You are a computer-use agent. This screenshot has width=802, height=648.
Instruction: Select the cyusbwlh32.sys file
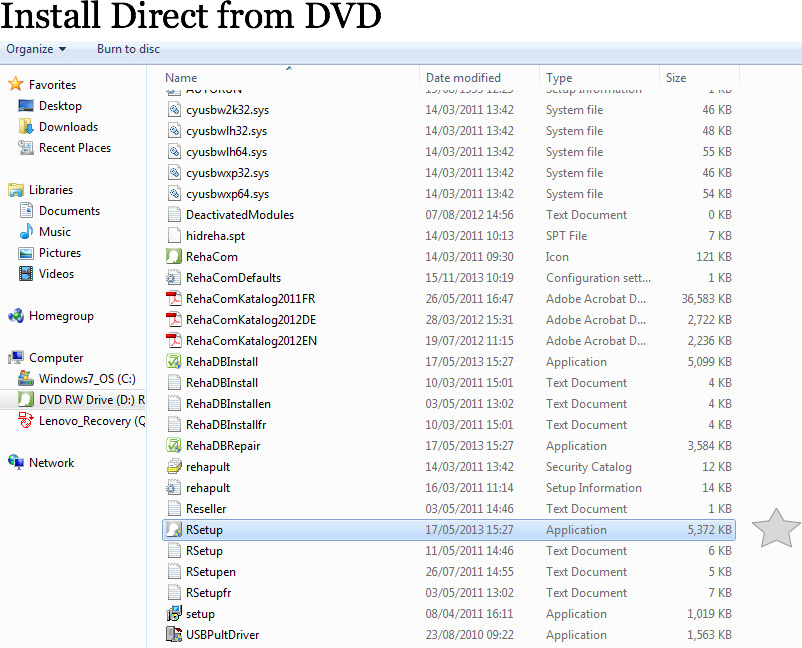coord(226,131)
